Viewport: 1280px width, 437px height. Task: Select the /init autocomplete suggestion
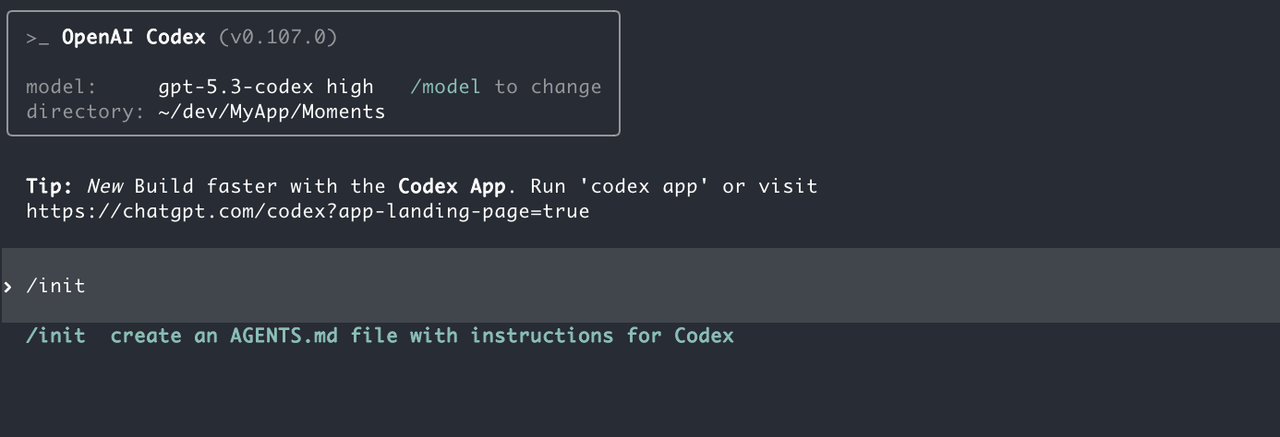(56, 336)
